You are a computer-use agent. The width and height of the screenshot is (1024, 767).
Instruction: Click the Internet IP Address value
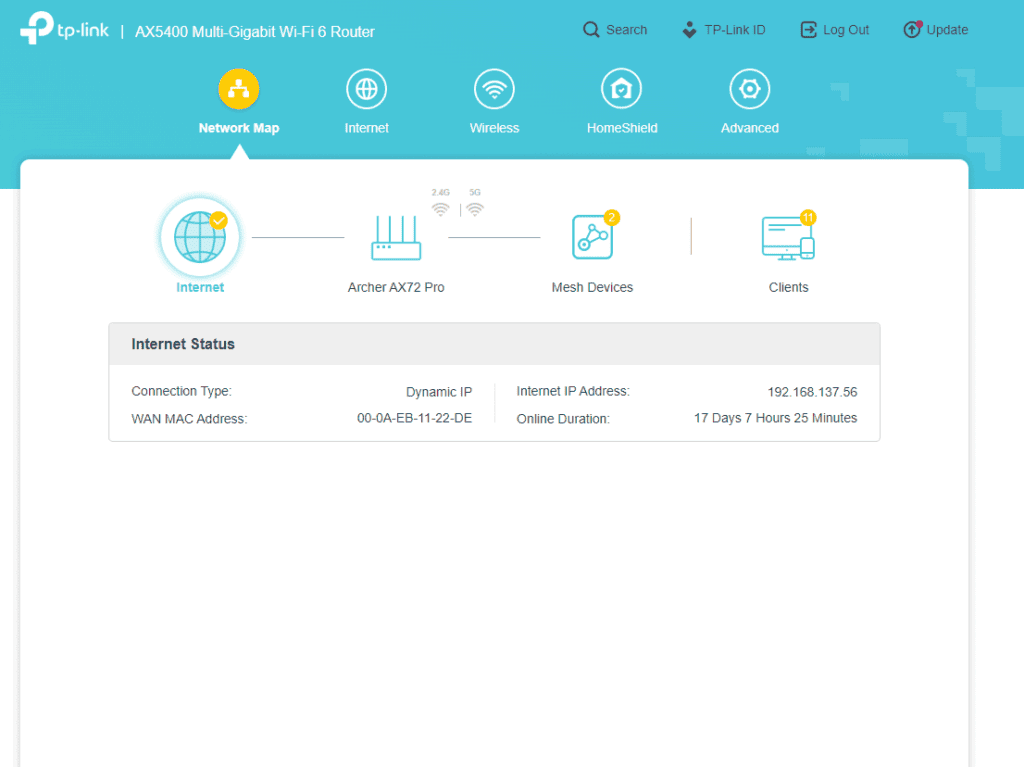tap(812, 392)
